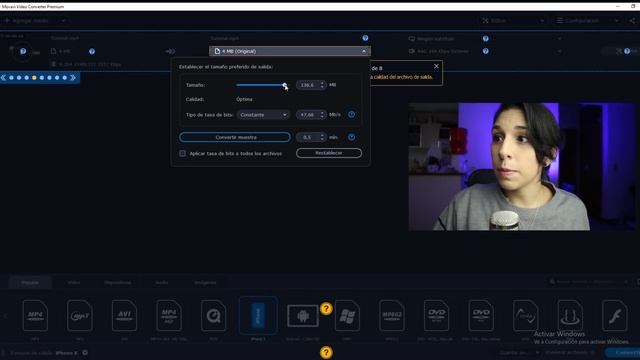The height and width of the screenshot is (360, 640).
Task: Open the 'Constante' bitrate type dropdown
Action: click(x=263, y=115)
